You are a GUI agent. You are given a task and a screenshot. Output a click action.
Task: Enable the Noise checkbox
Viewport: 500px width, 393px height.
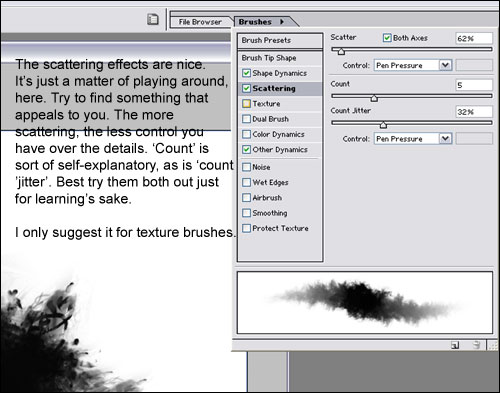tap(246, 167)
